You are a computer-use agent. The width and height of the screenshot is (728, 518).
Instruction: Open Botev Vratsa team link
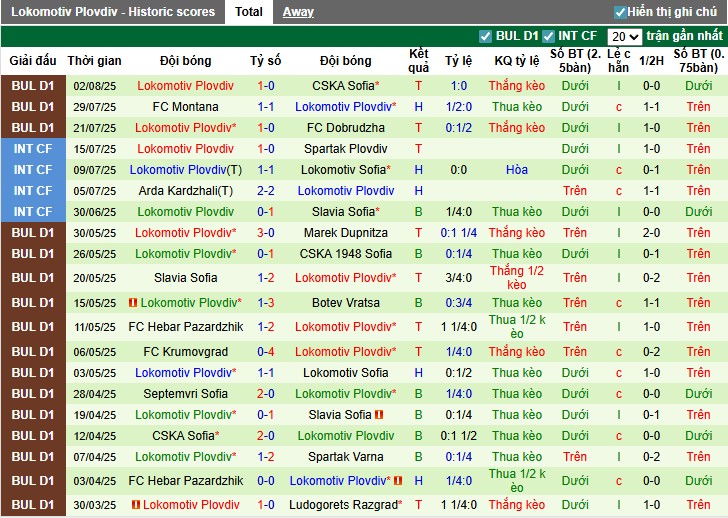click(x=346, y=303)
